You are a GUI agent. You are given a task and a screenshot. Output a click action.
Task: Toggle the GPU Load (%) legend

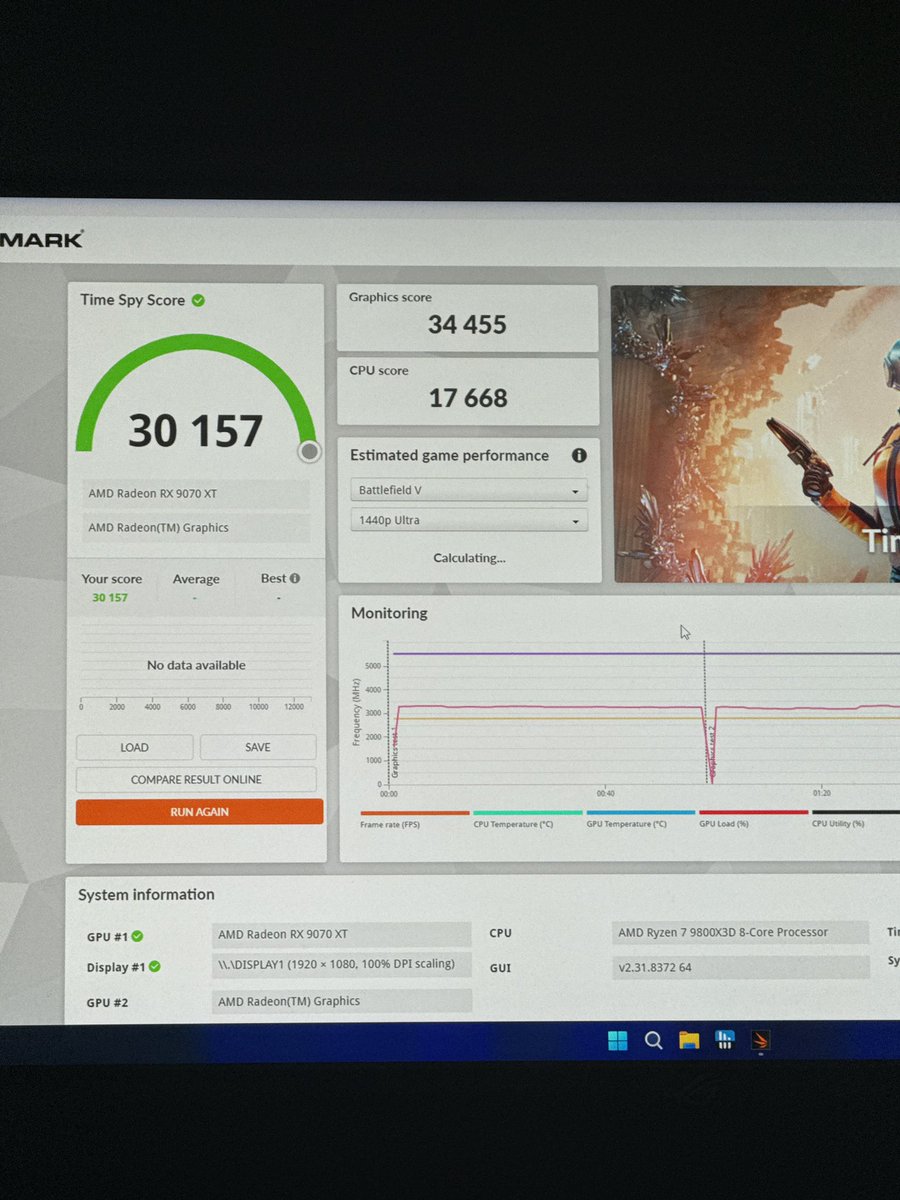[x=753, y=819]
